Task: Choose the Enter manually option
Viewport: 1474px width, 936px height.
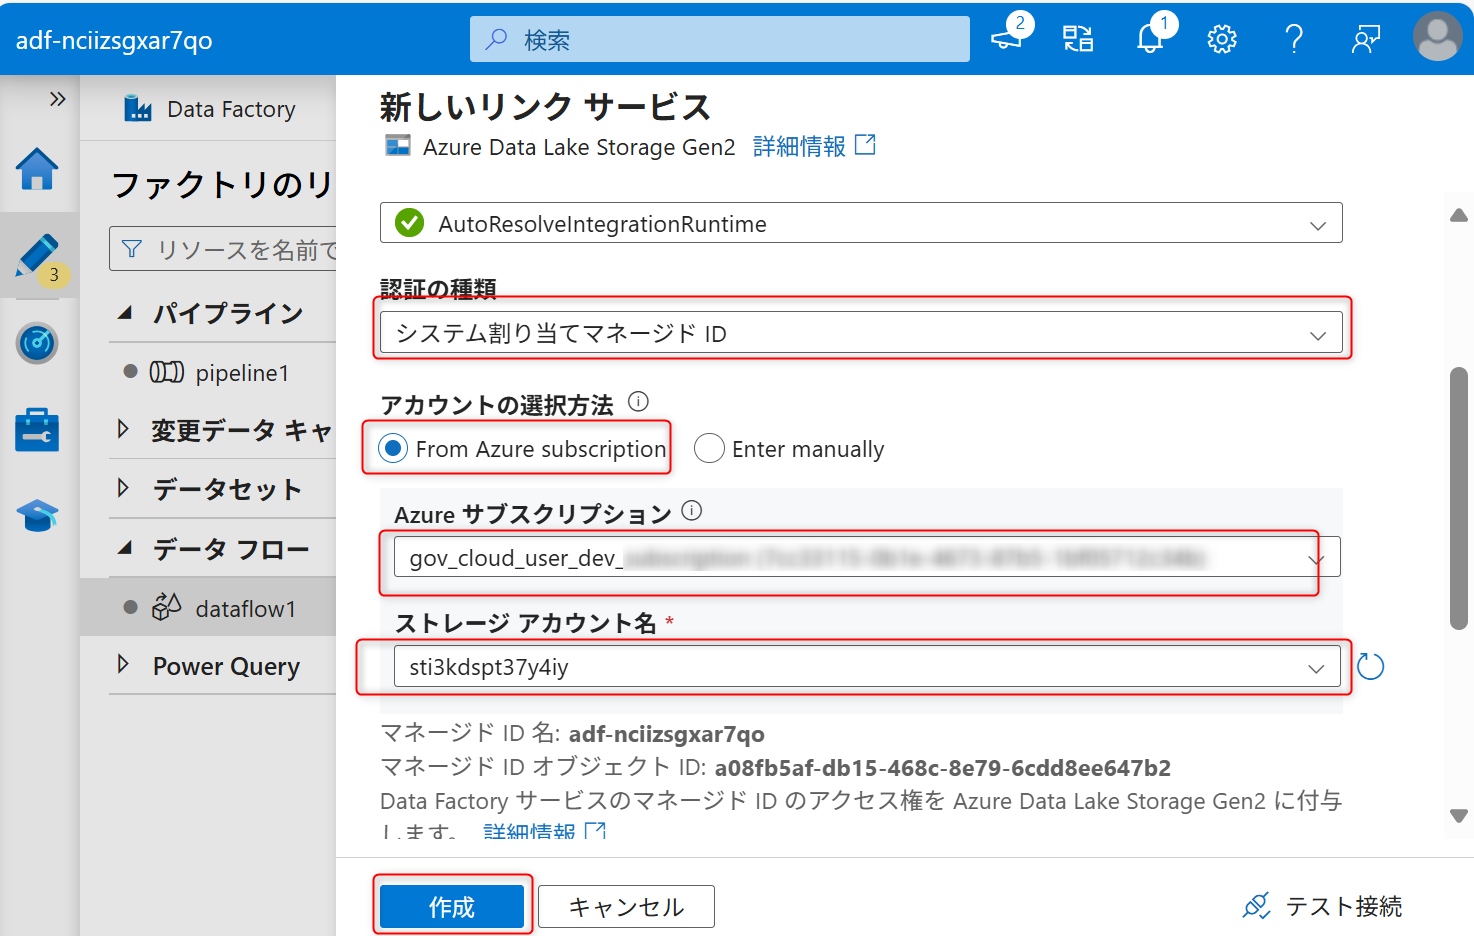Action: 709,448
